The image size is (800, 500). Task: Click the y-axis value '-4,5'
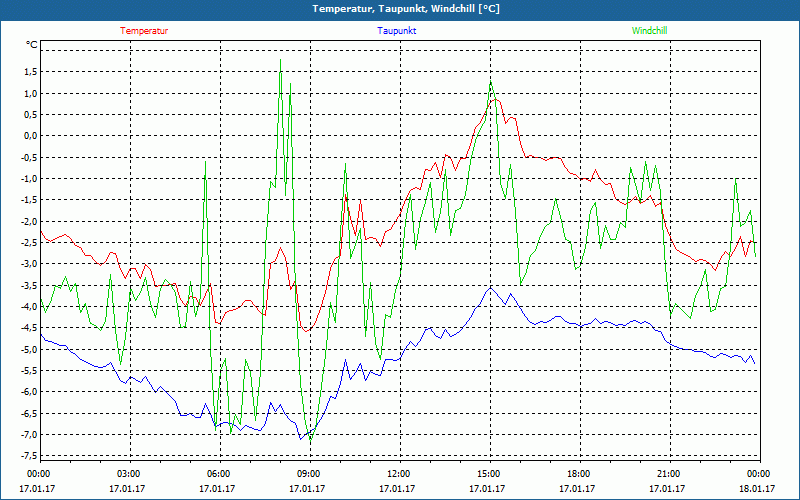coord(29,328)
